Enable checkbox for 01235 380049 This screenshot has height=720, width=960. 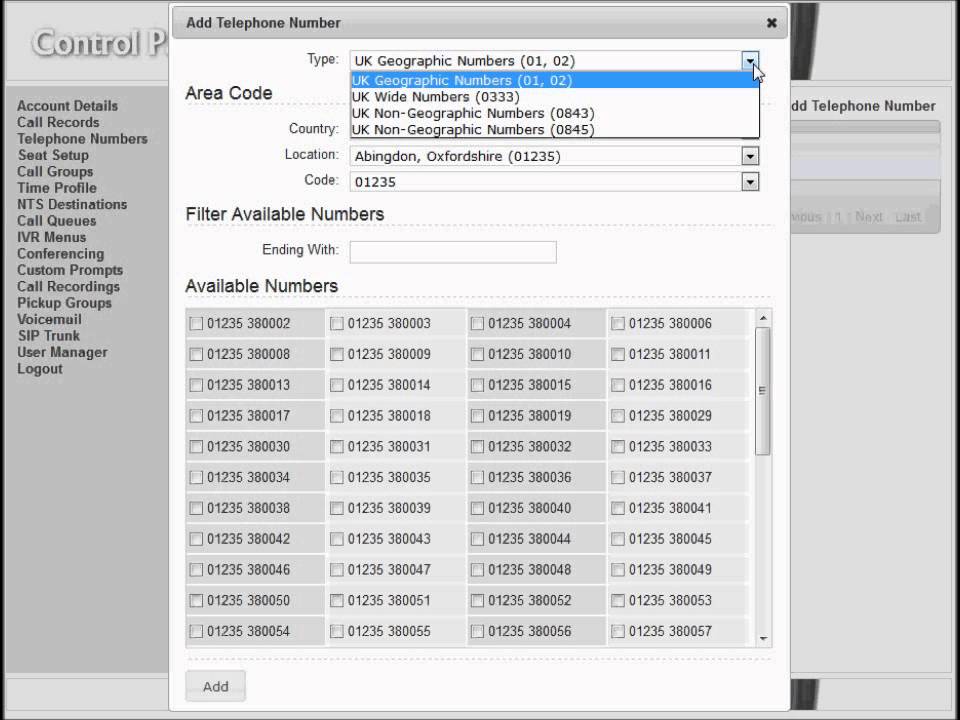(618, 570)
